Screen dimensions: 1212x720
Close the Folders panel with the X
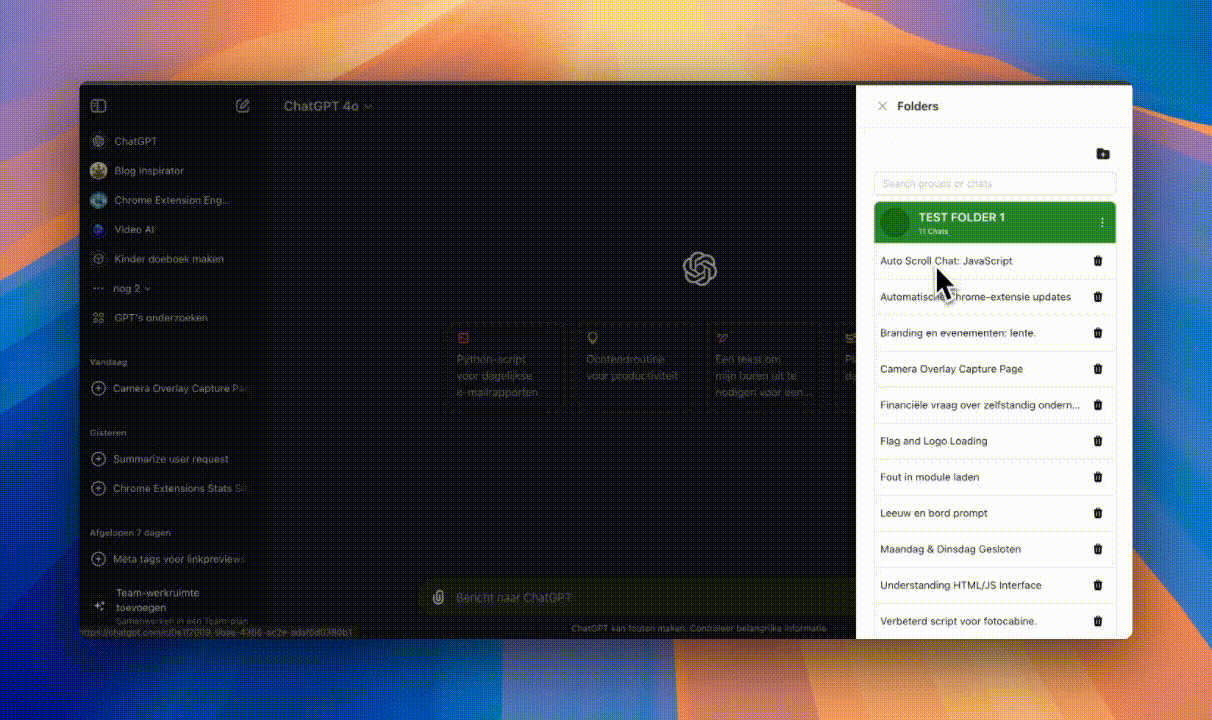click(883, 106)
